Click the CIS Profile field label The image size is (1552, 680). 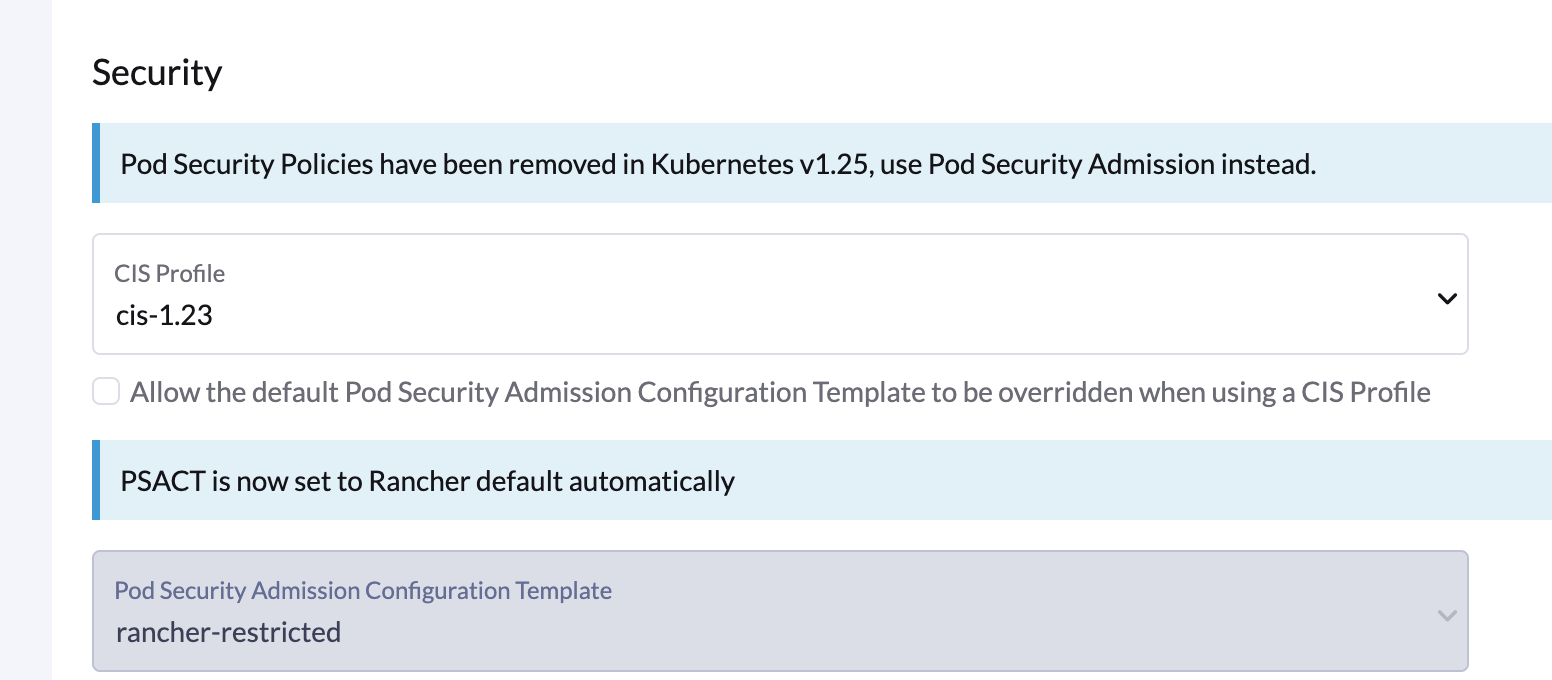click(170, 273)
